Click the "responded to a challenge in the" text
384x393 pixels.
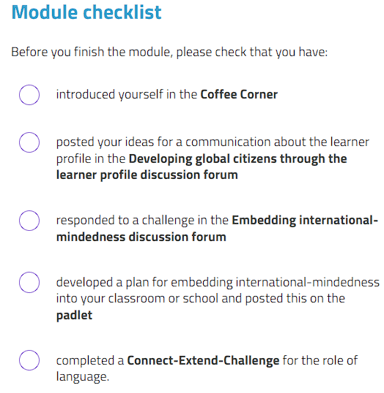click(x=142, y=220)
